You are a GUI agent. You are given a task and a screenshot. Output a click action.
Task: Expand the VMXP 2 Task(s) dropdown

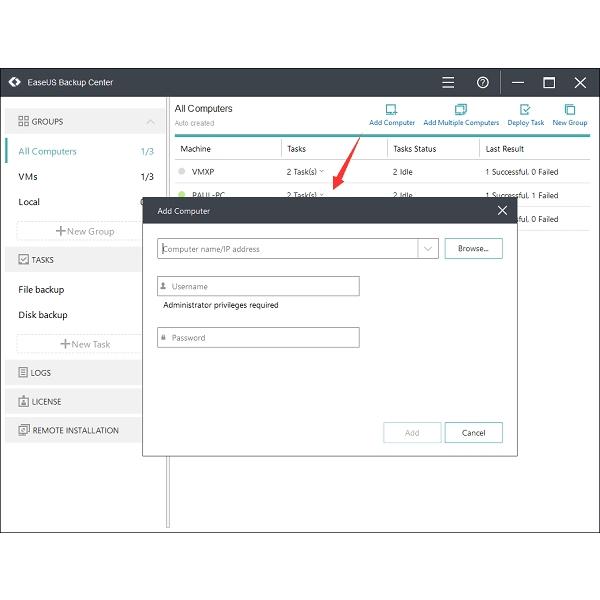click(321, 172)
